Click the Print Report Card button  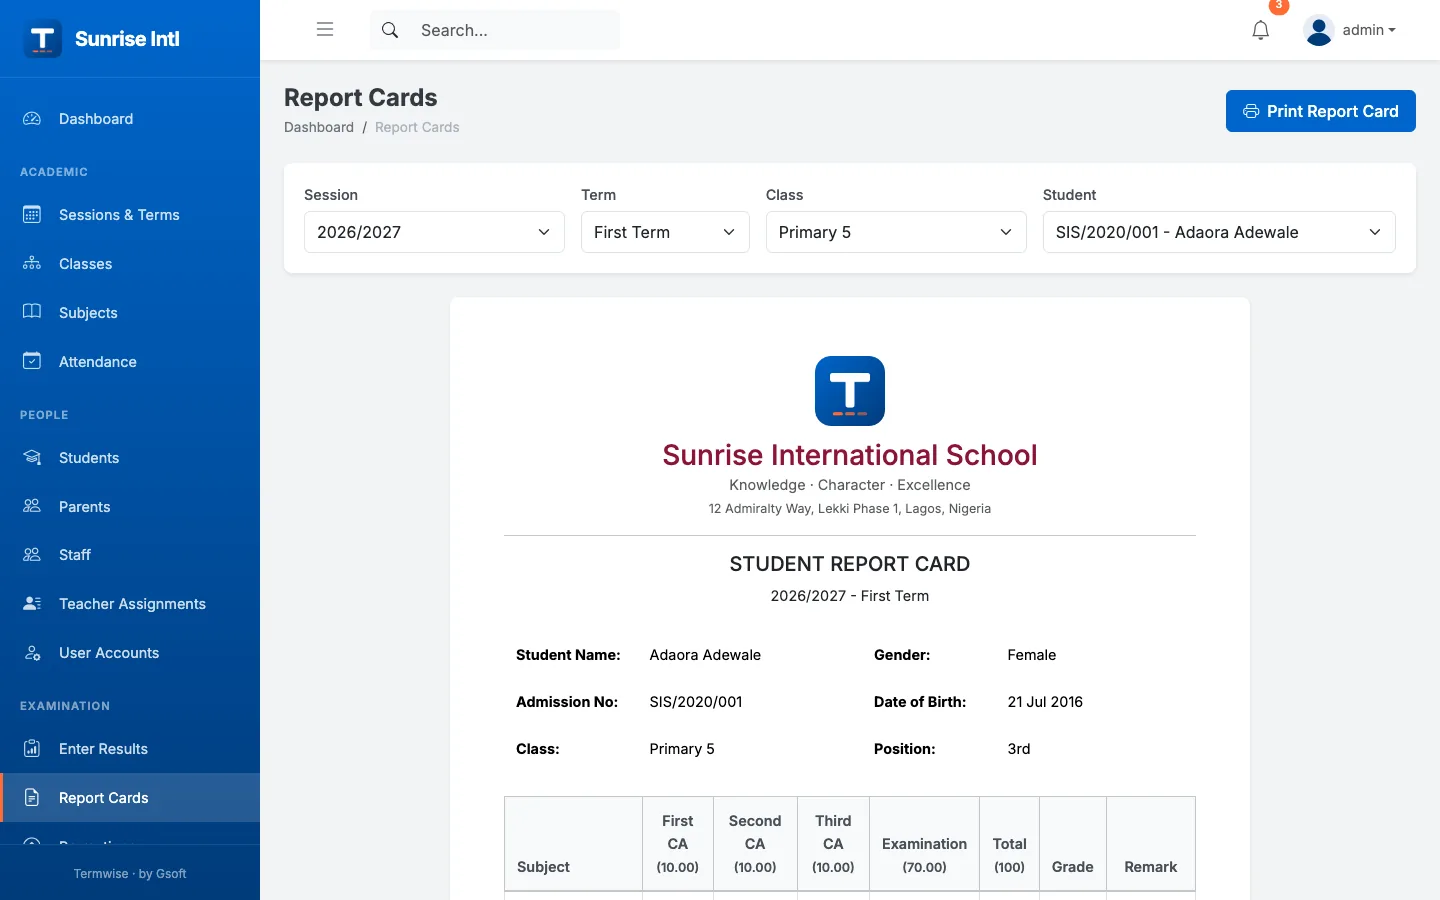pos(1320,111)
